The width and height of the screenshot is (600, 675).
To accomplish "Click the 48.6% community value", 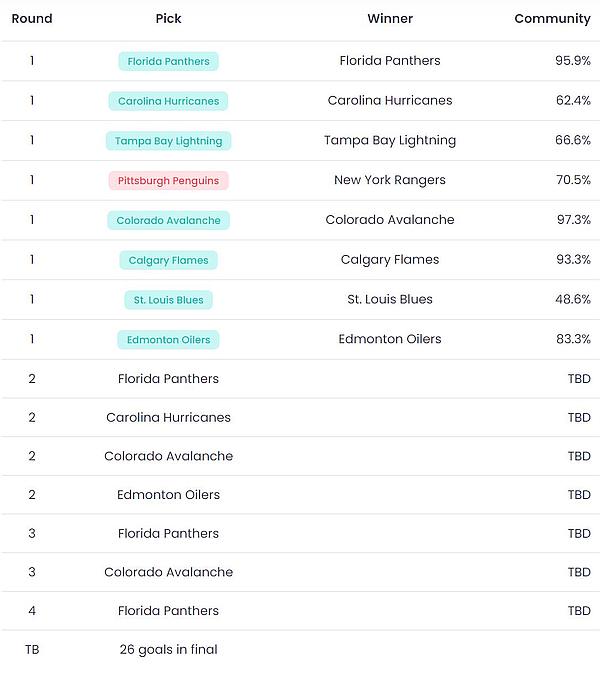I will click(572, 299).
